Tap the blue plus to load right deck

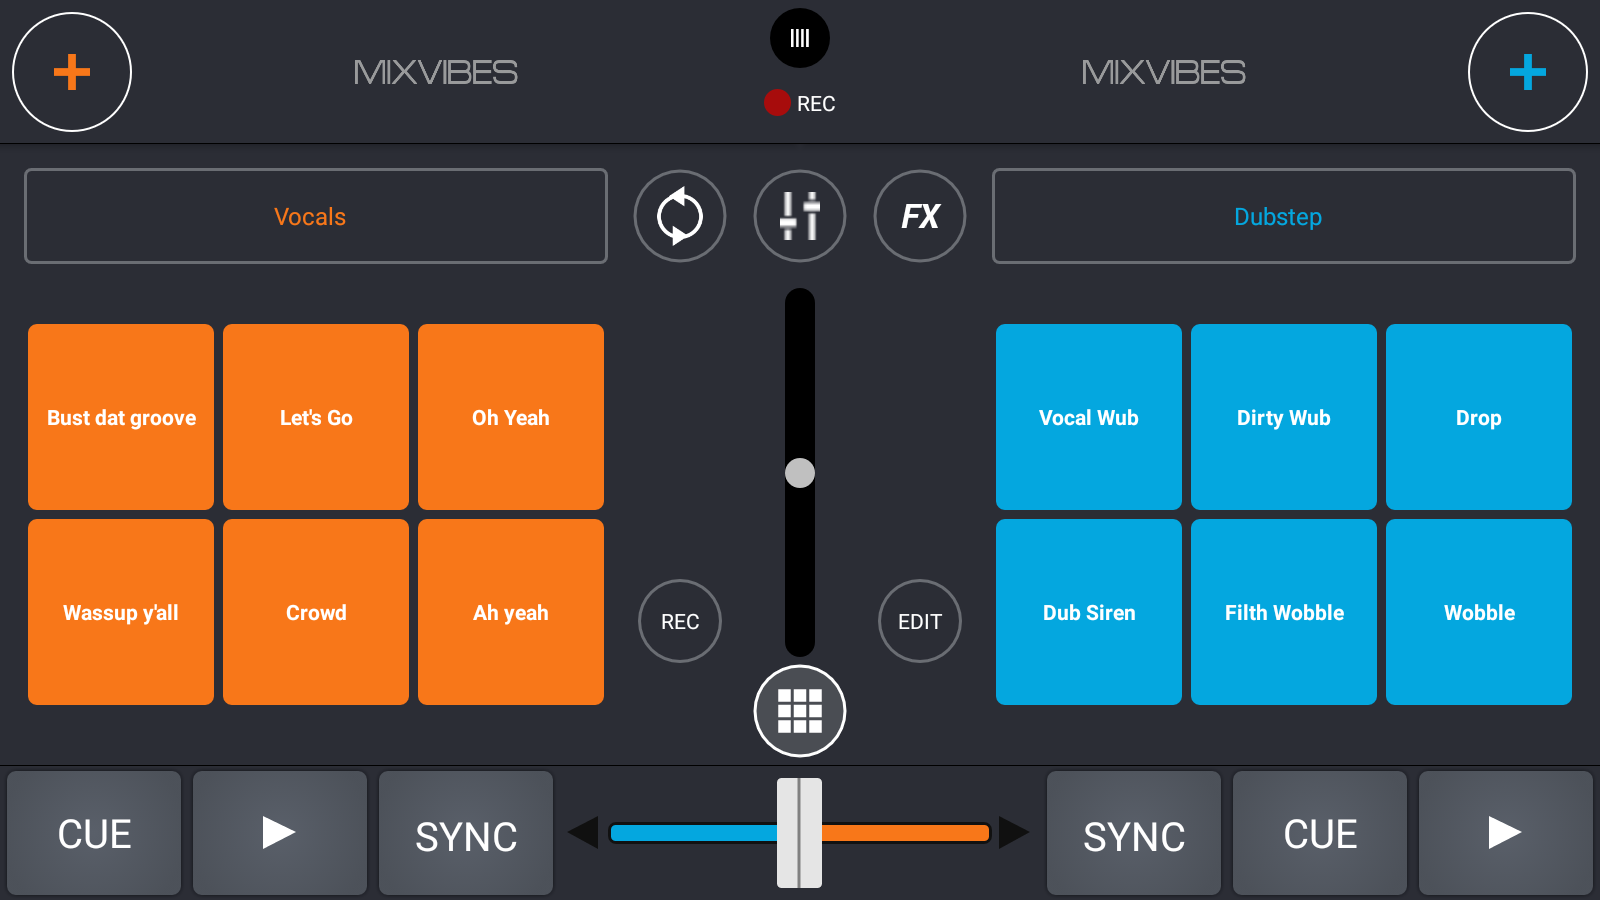pyautogui.click(x=1527, y=72)
